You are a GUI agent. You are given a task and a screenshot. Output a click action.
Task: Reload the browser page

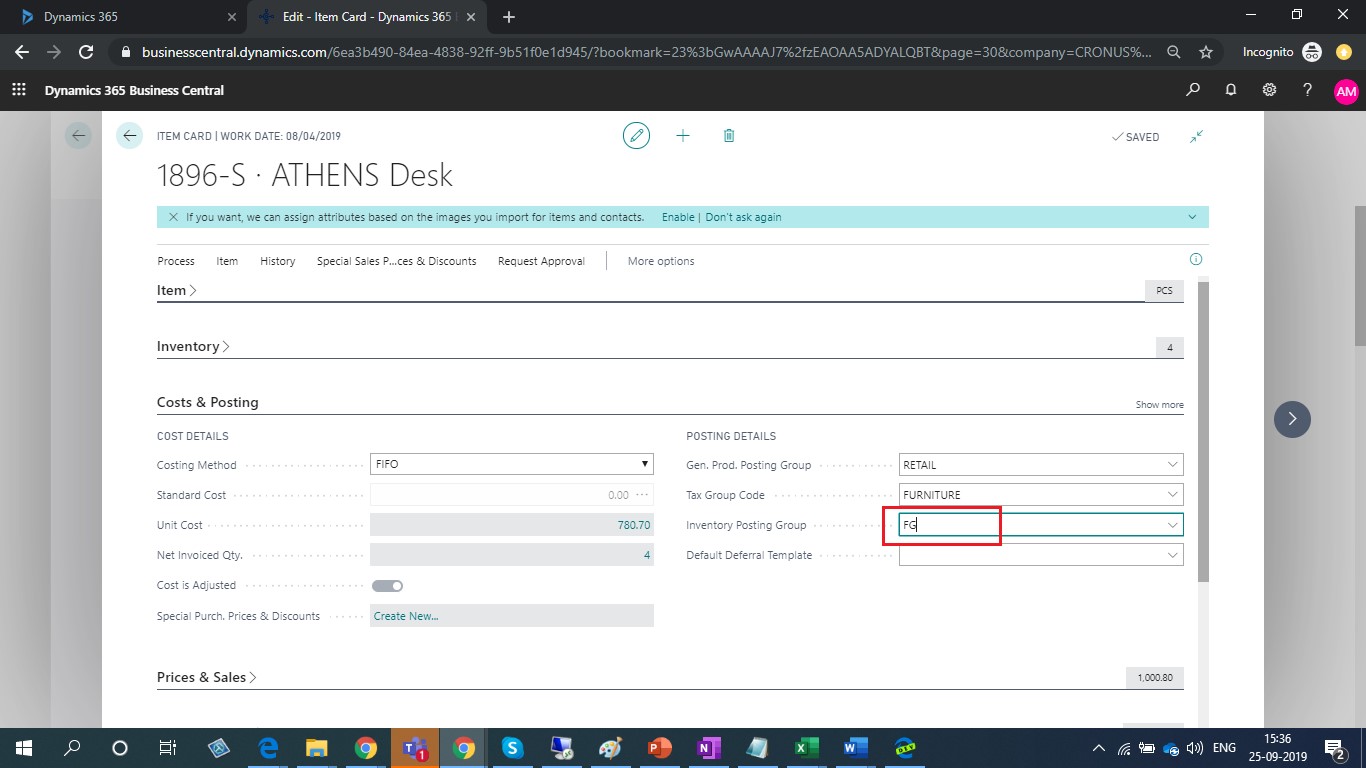tap(87, 52)
